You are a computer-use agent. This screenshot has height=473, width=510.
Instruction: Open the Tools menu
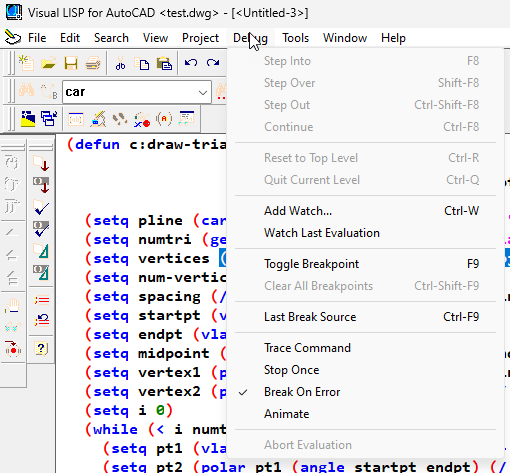point(295,38)
